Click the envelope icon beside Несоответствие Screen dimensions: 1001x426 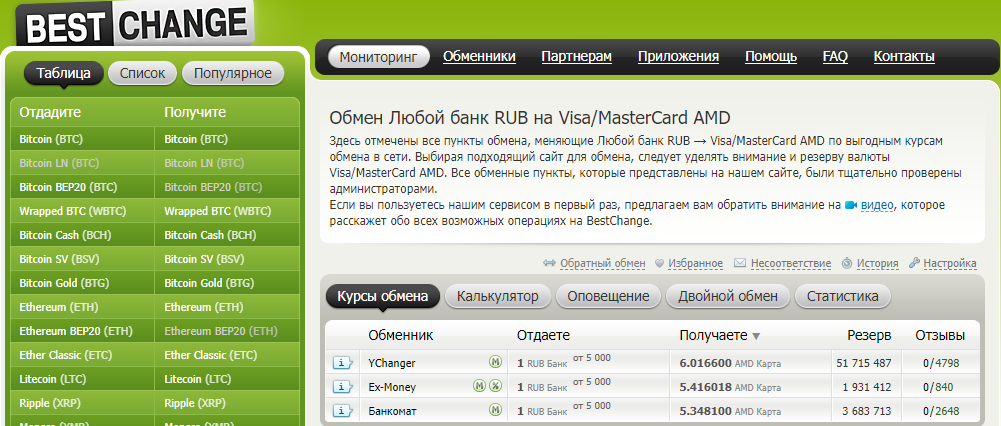[740, 263]
